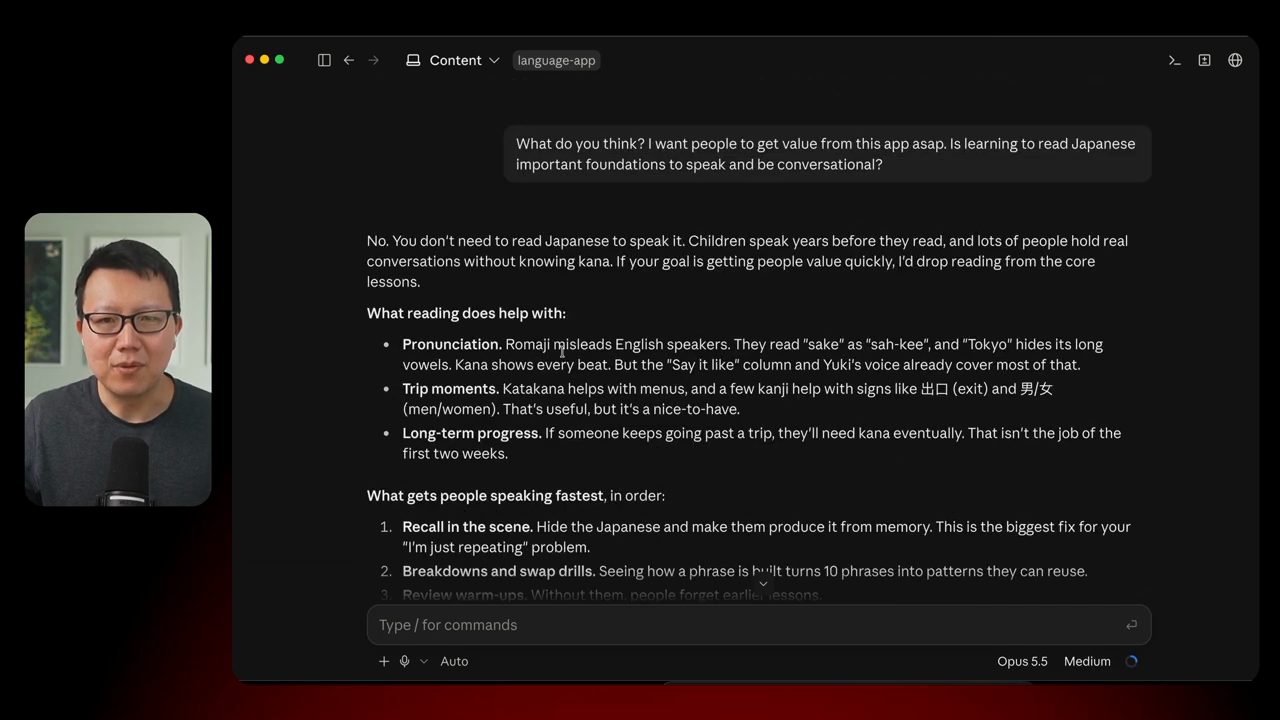Open the globe browser icon
This screenshot has height=720, width=1280.
tap(1236, 60)
